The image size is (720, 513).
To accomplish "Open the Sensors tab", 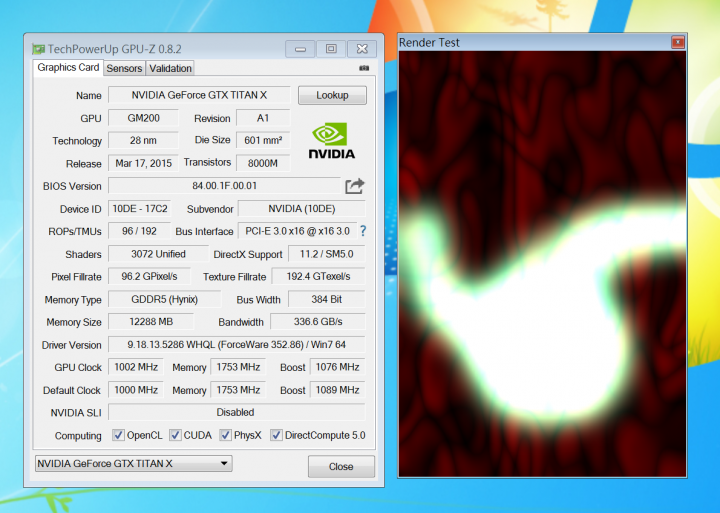I will point(124,68).
